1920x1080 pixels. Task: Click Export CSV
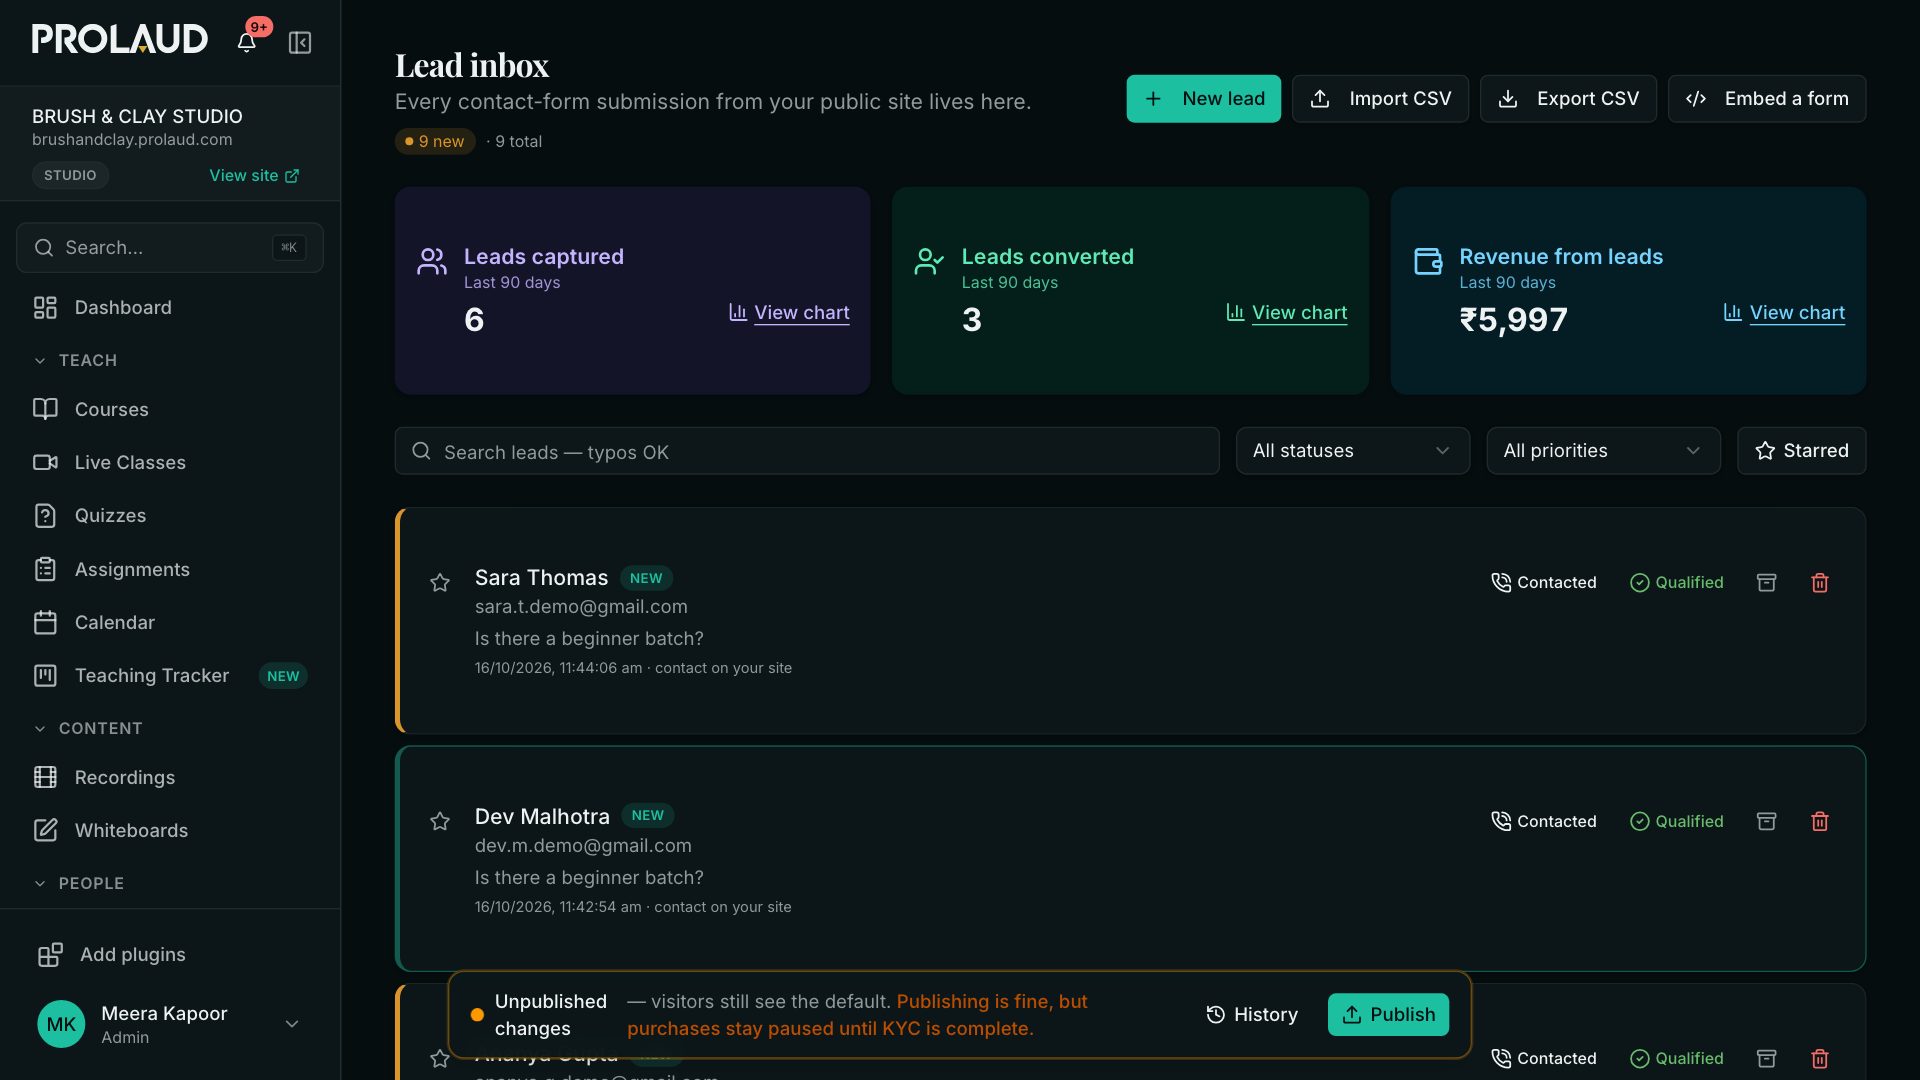coord(1568,99)
